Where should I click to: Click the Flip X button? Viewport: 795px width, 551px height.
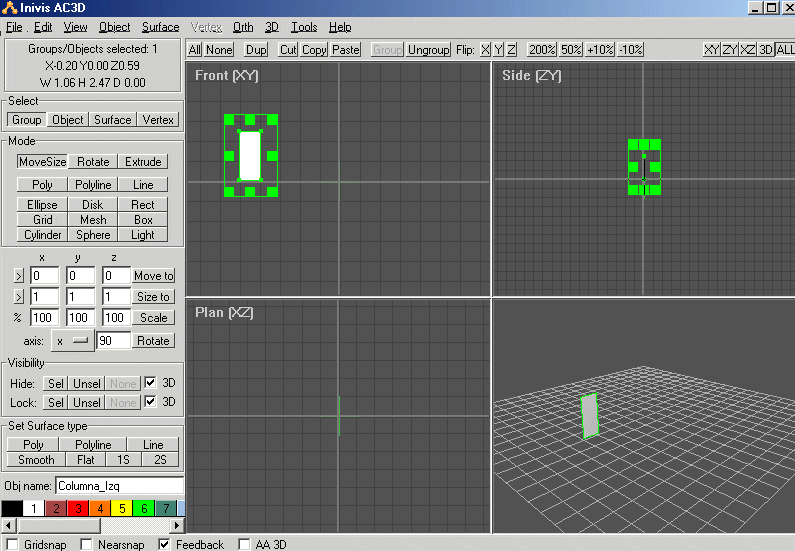485,49
